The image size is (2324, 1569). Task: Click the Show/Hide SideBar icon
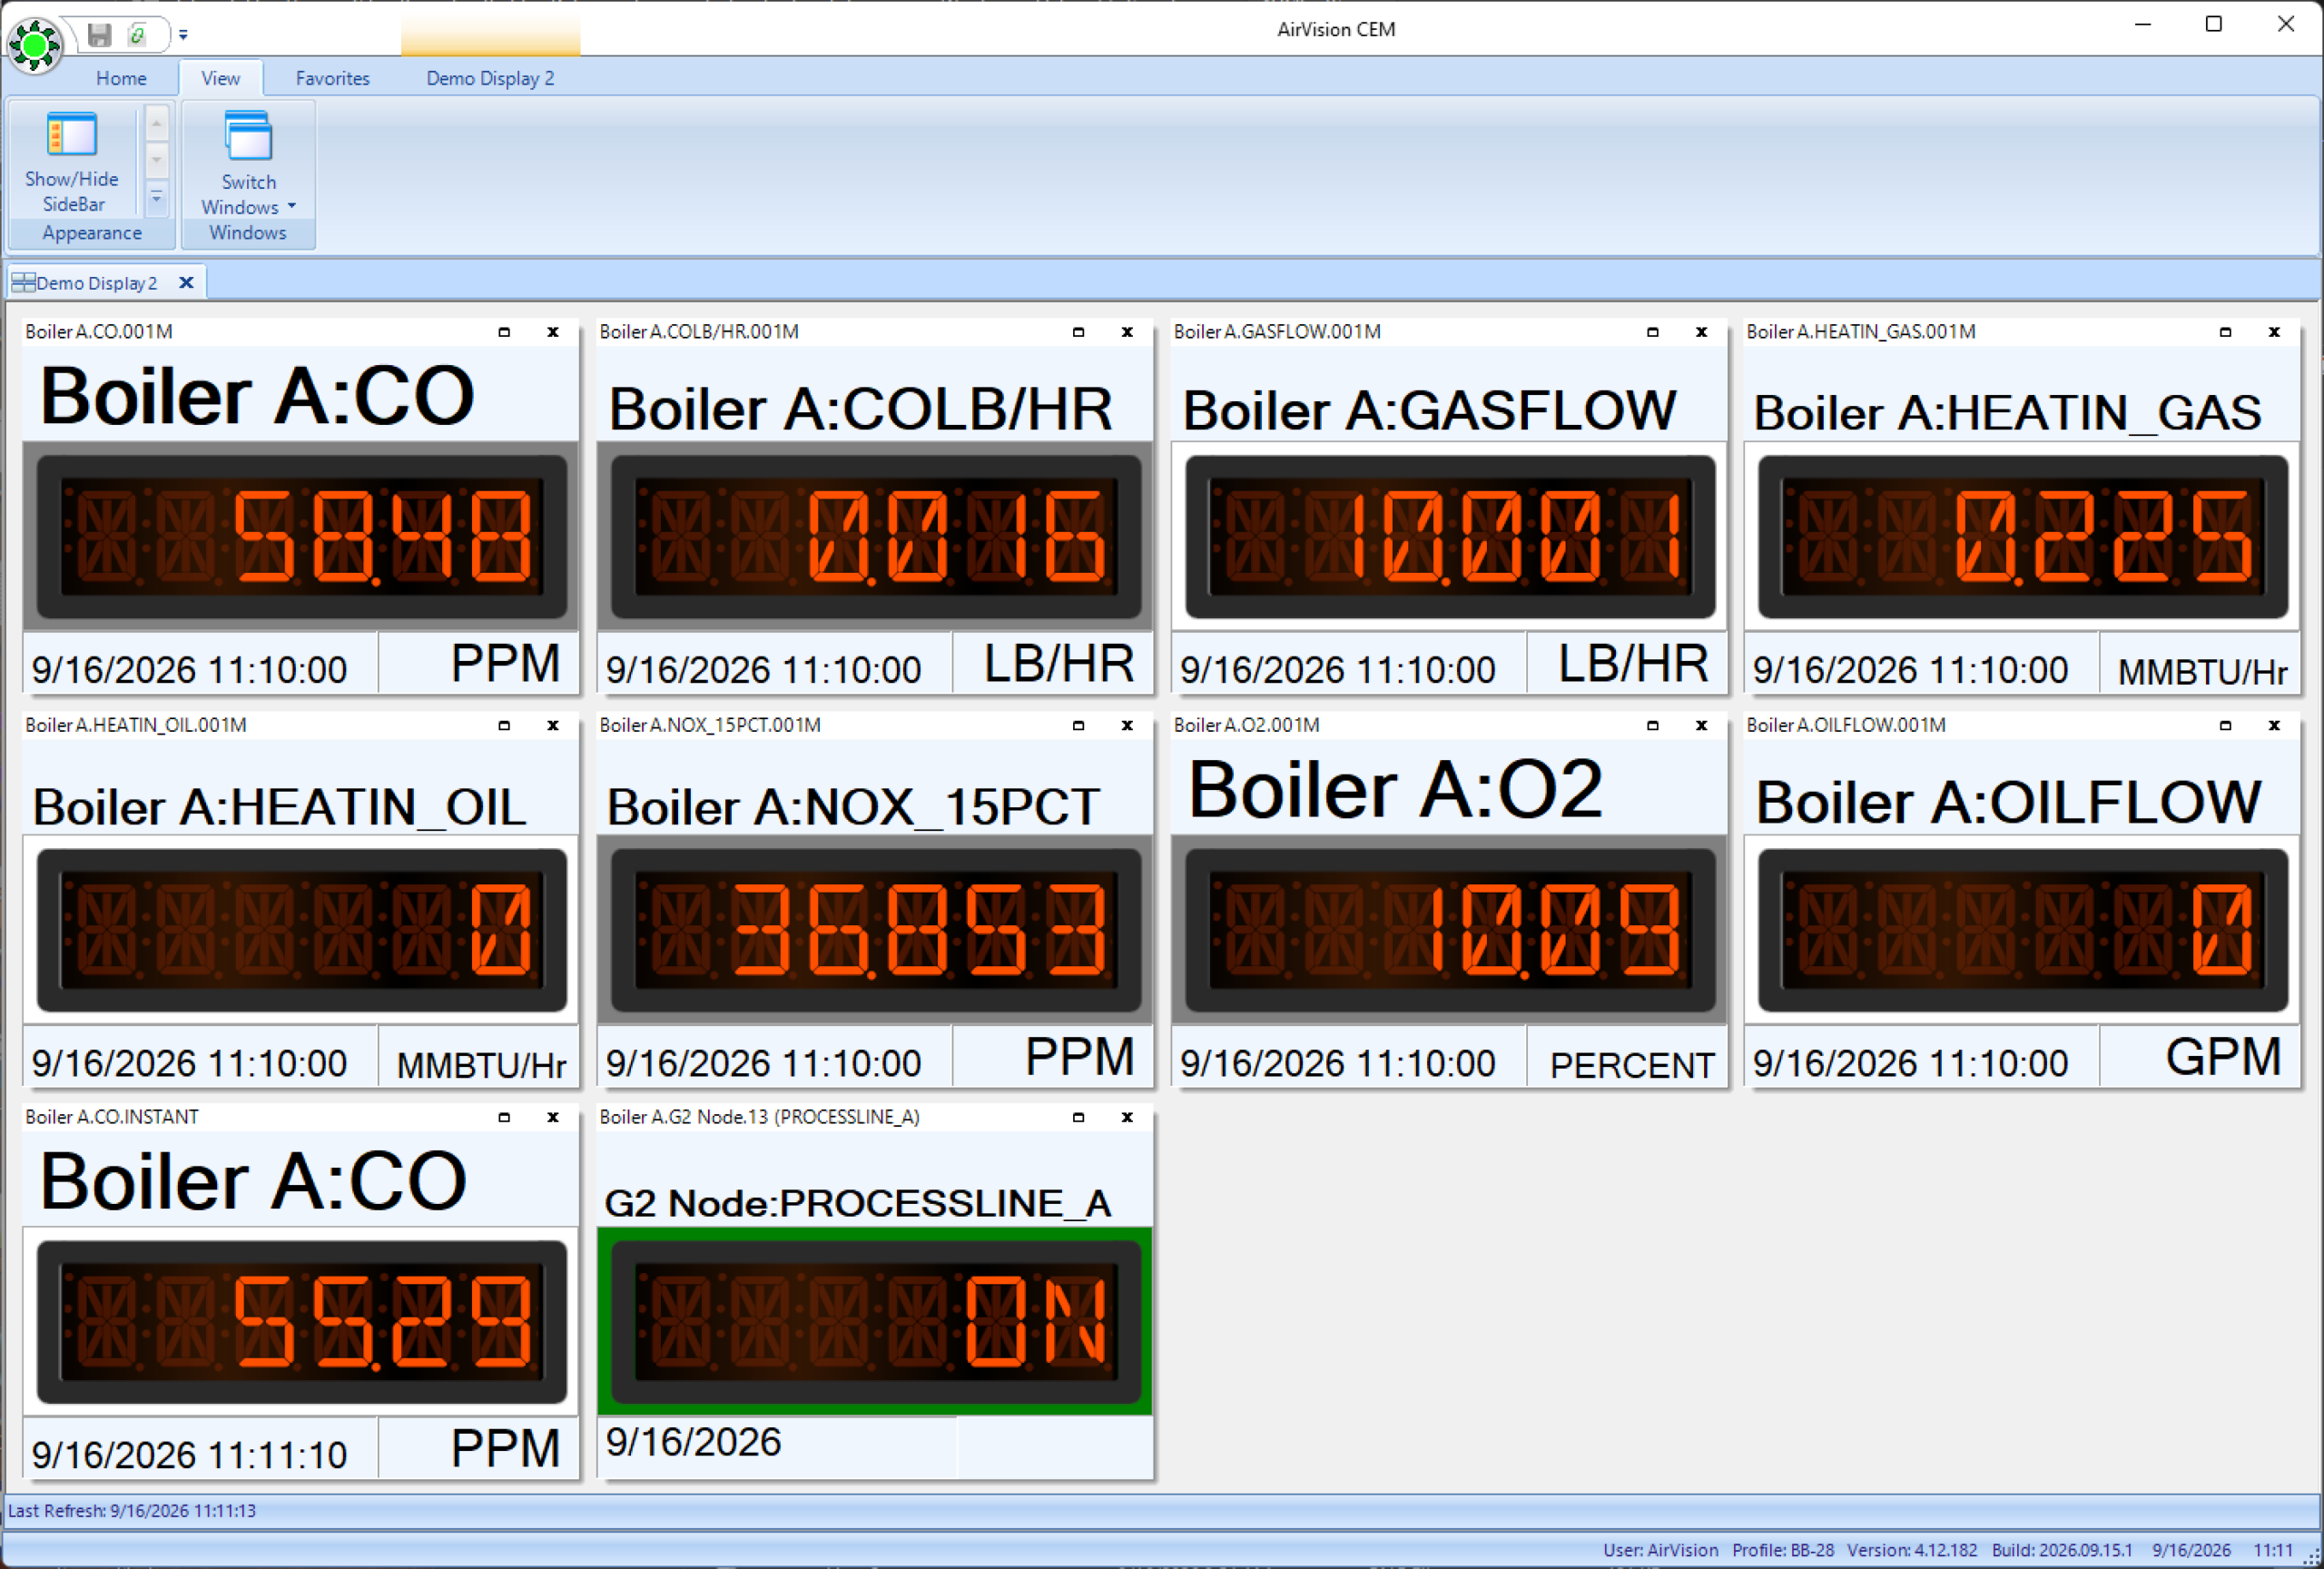coord(72,135)
